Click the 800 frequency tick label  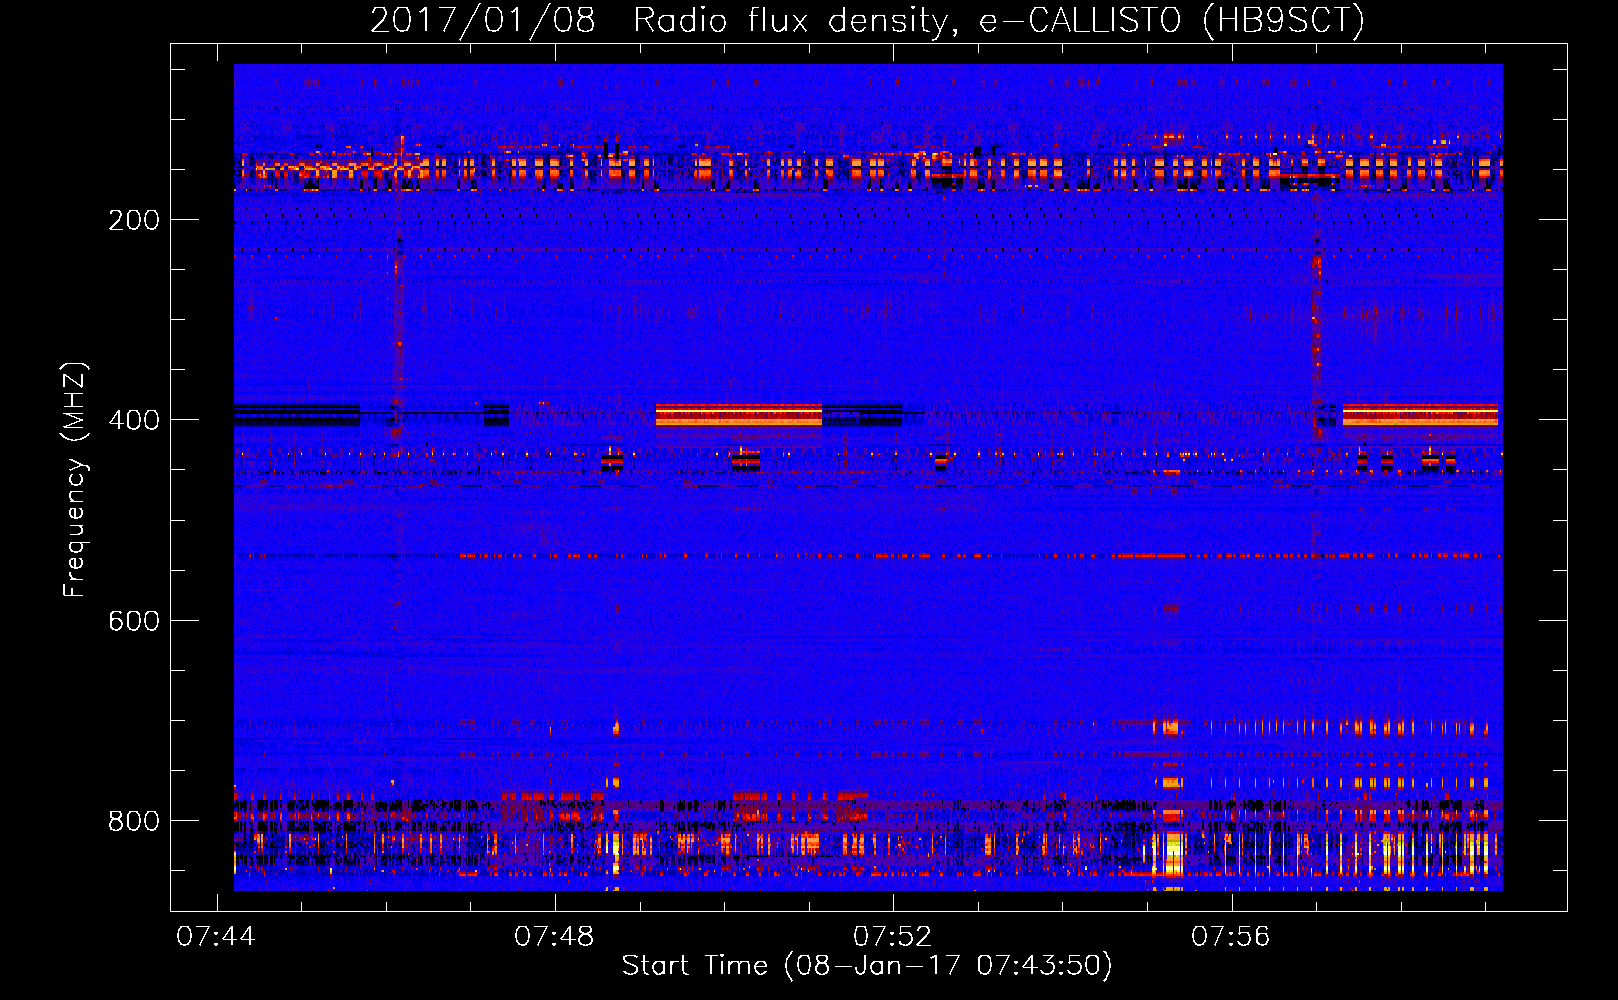(x=134, y=821)
